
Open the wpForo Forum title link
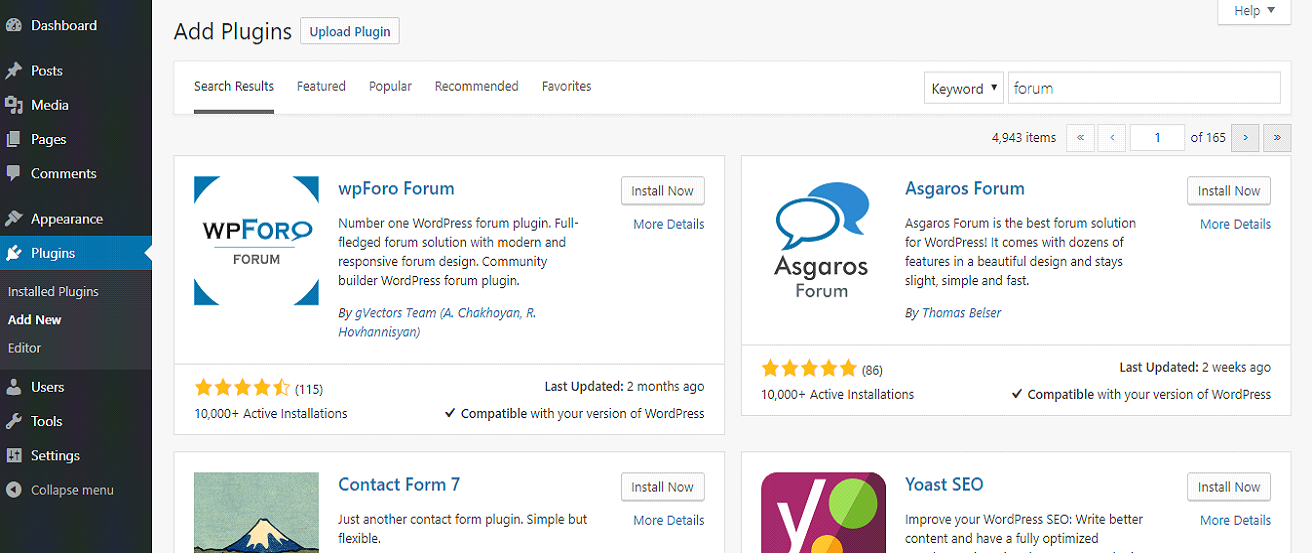coord(396,188)
